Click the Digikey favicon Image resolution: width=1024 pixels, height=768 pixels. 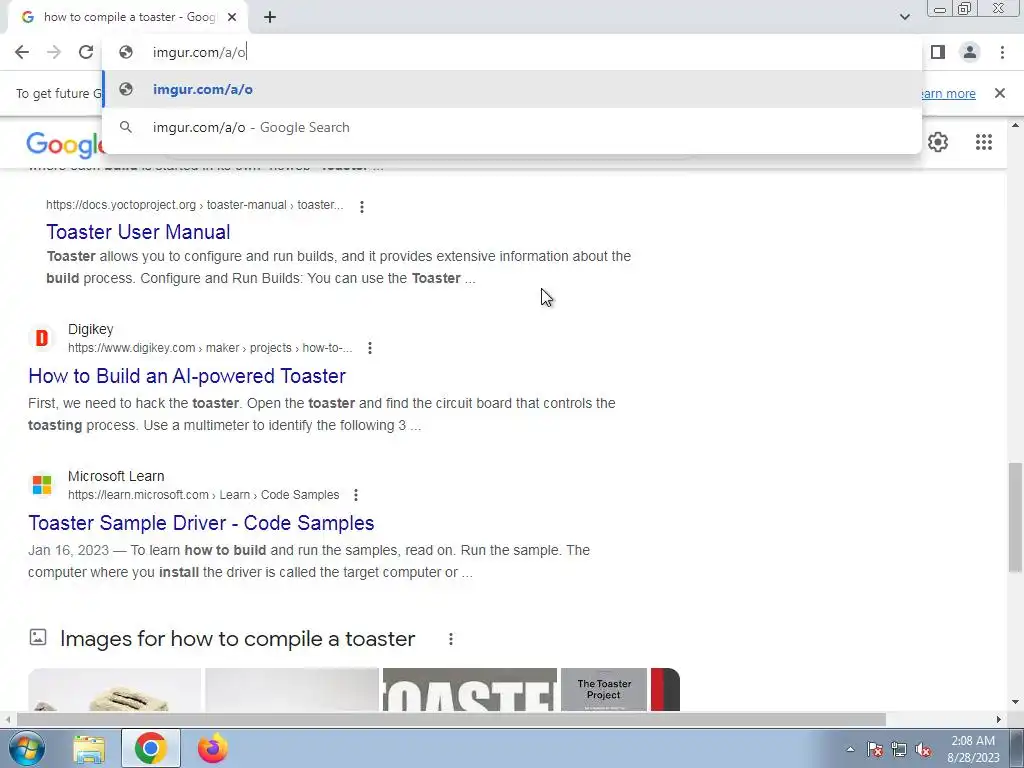tap(42, 338)
